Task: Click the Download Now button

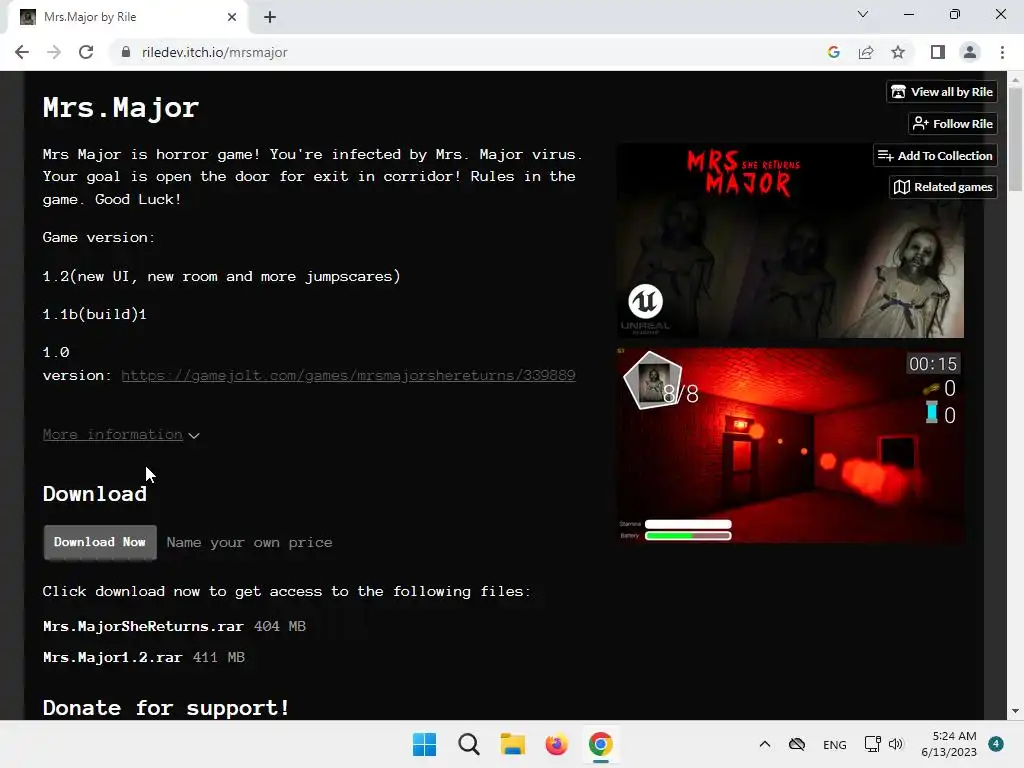Action: 100,542
